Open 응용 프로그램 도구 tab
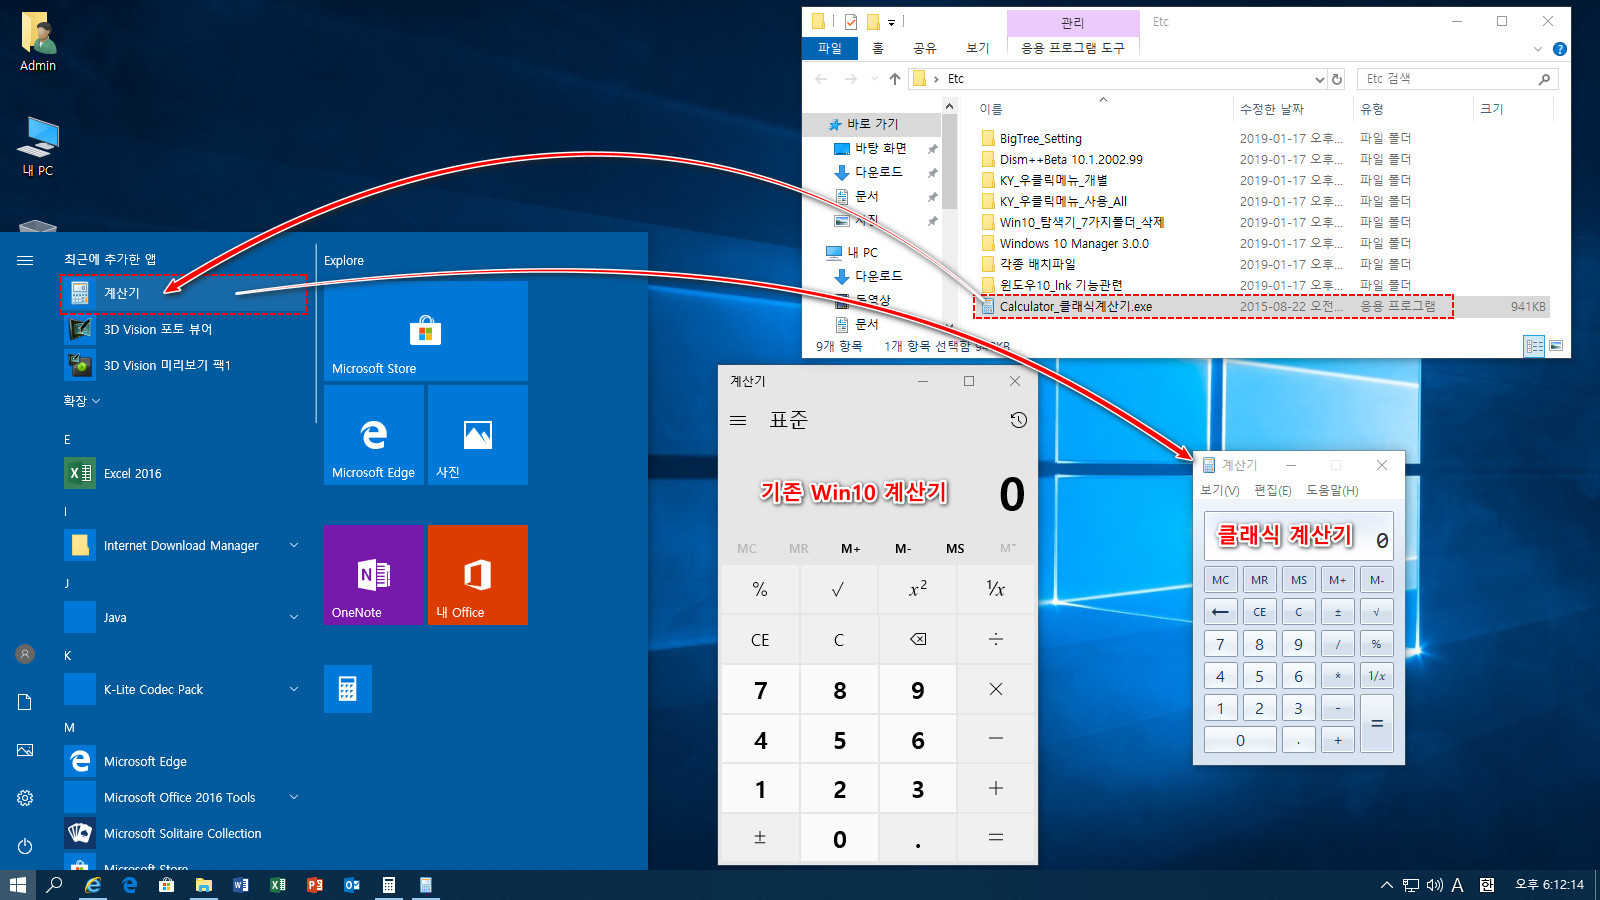 pos(1073,48)
